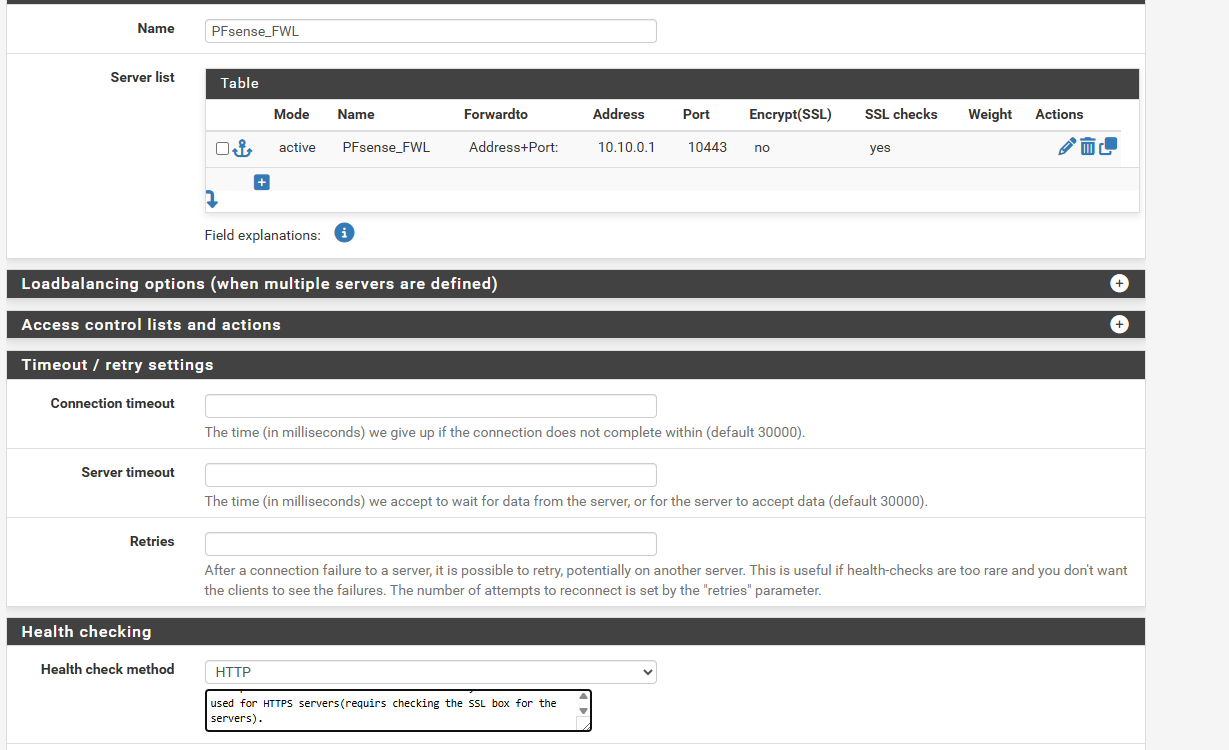This screenshot has height=750, width=1229.
Task: Click the 10443 port cell
Action: [707, 147]
